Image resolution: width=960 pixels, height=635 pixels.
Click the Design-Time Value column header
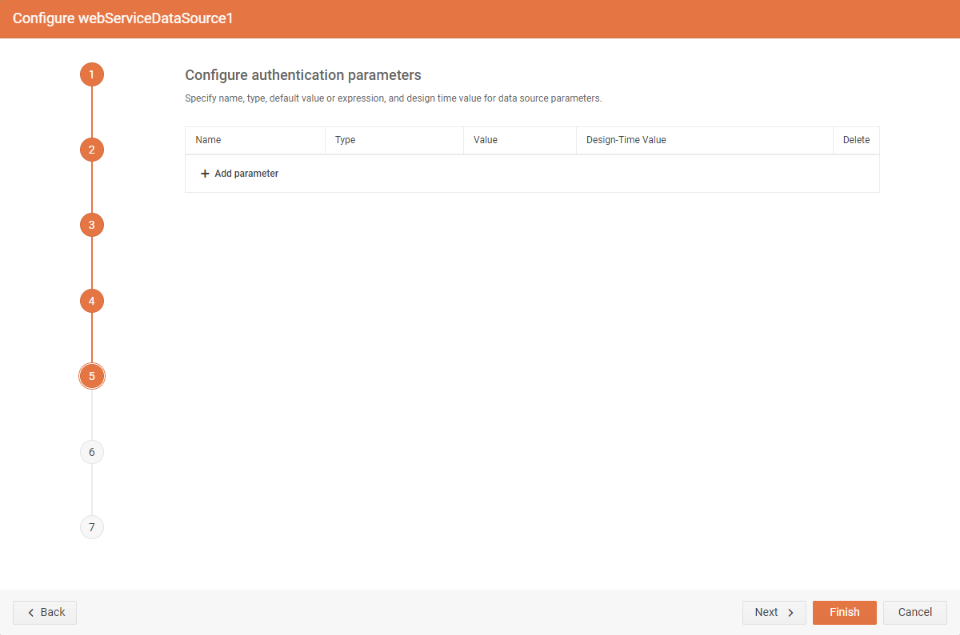625,140
